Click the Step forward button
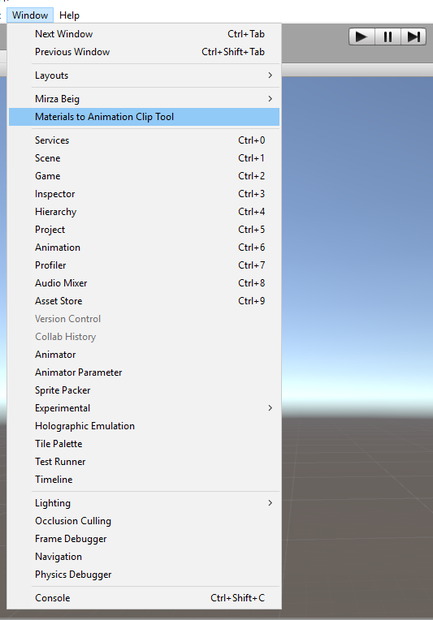 (x=414, y=37)
